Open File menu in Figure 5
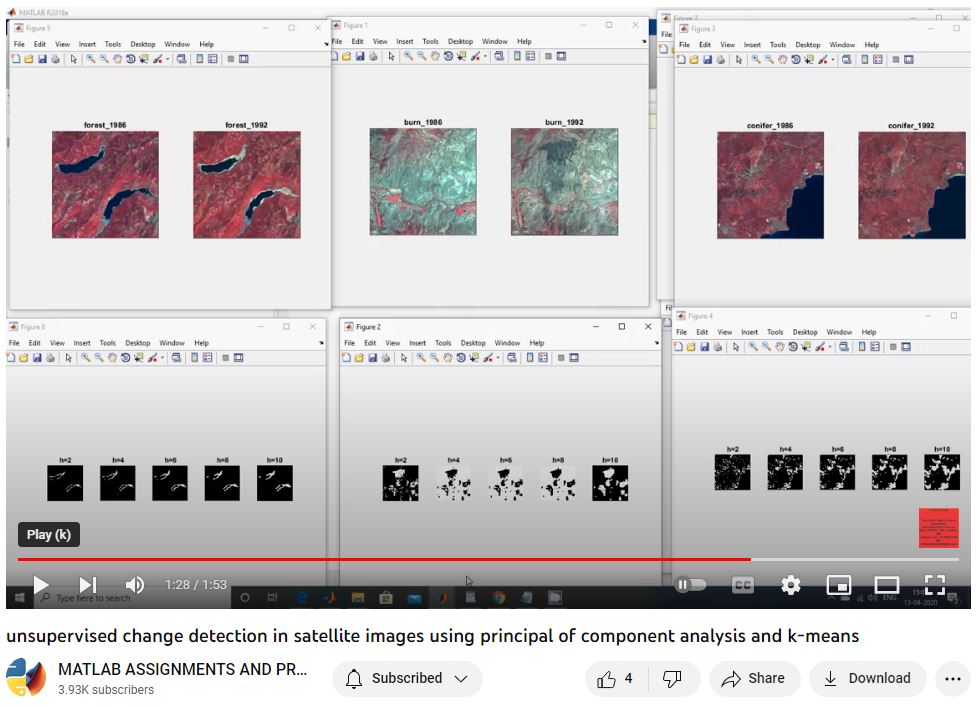Screen dimensions: 980x707 [19, 44]
